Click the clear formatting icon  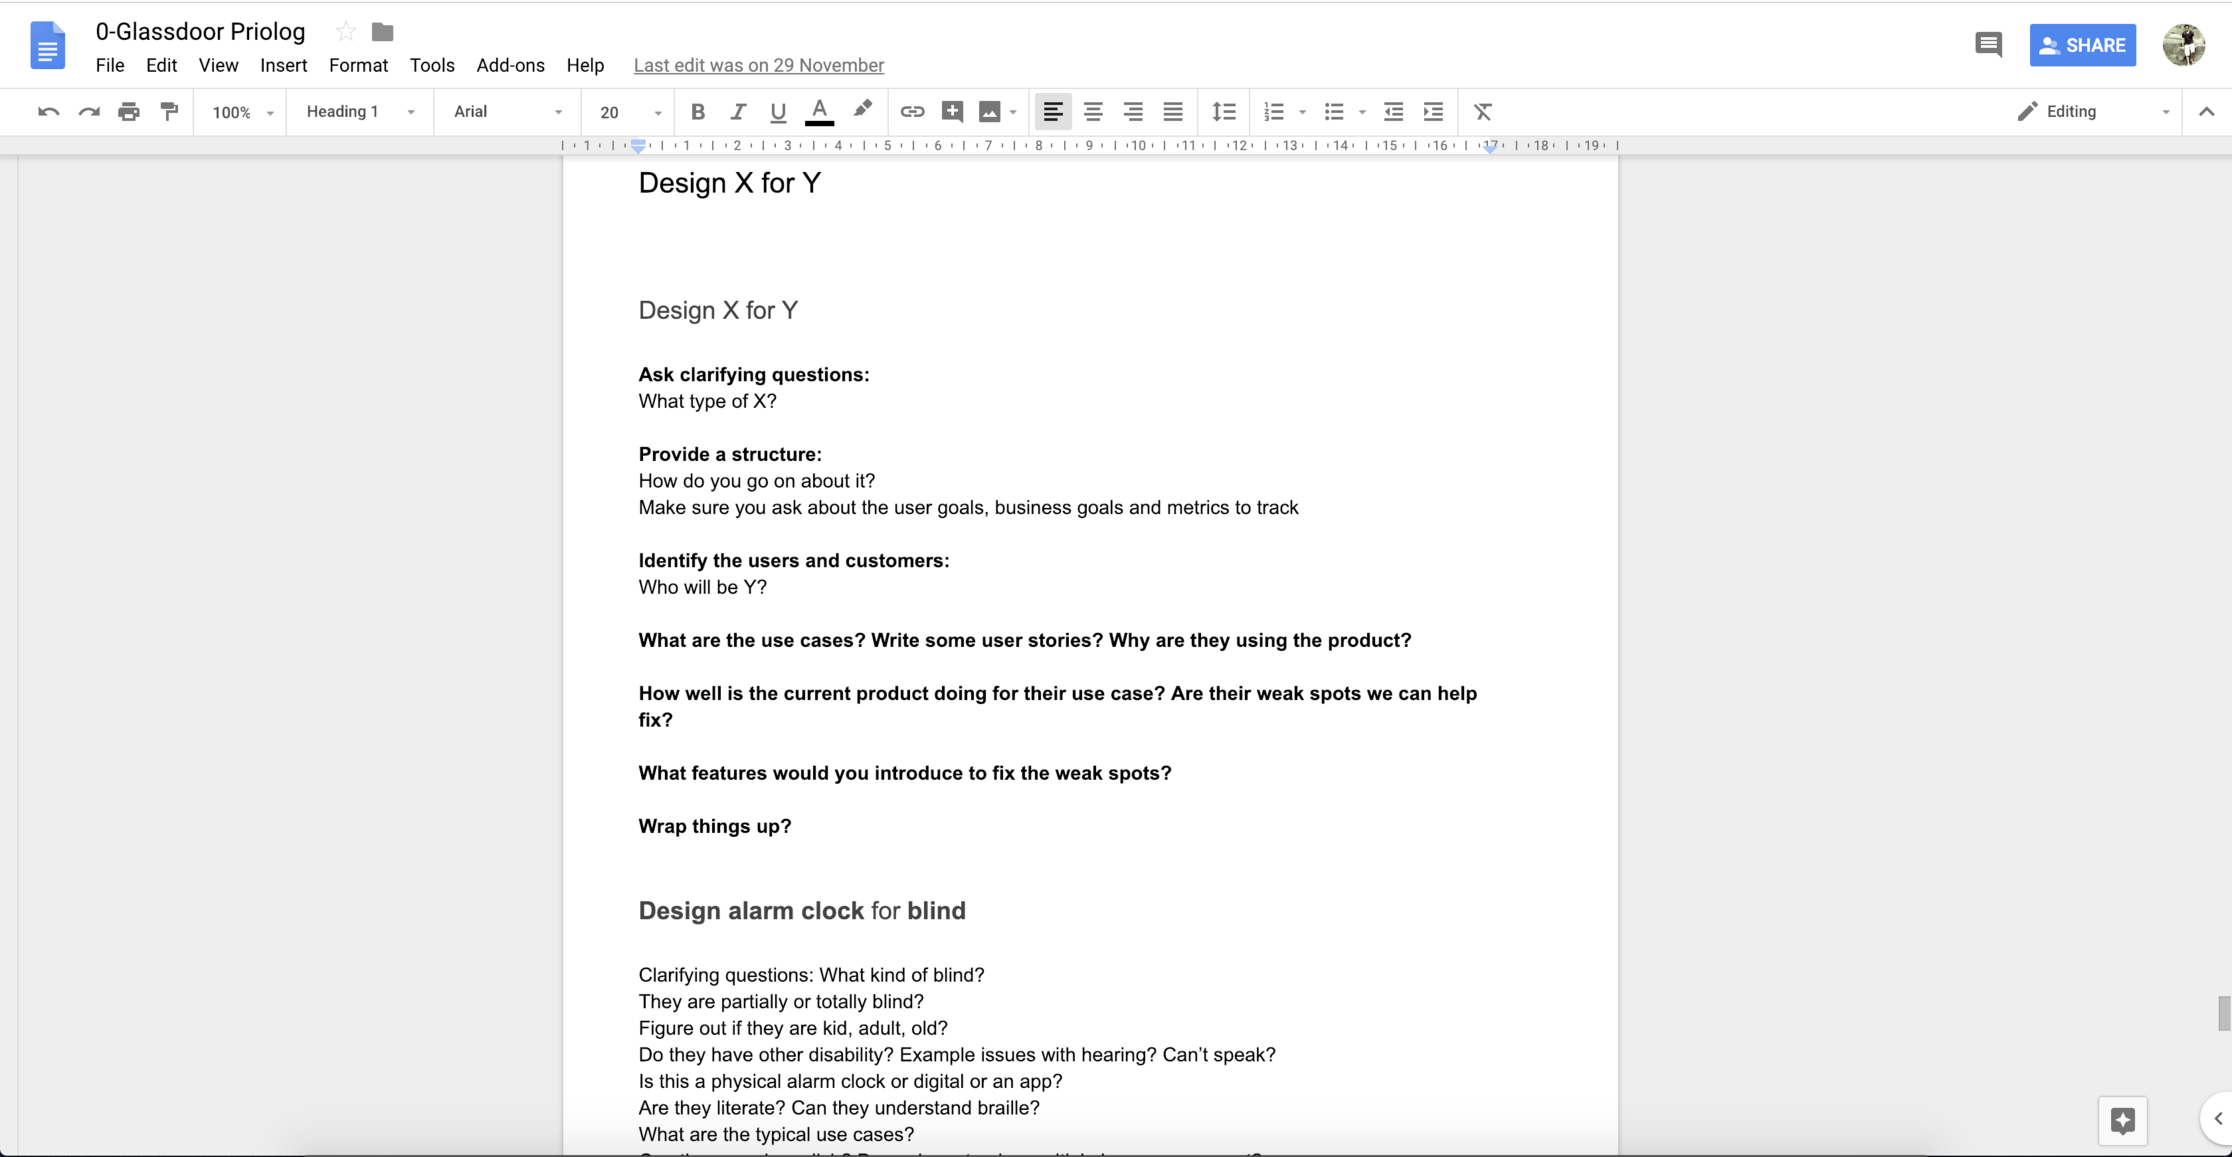pyautogui.click(x=1482, y=112)
